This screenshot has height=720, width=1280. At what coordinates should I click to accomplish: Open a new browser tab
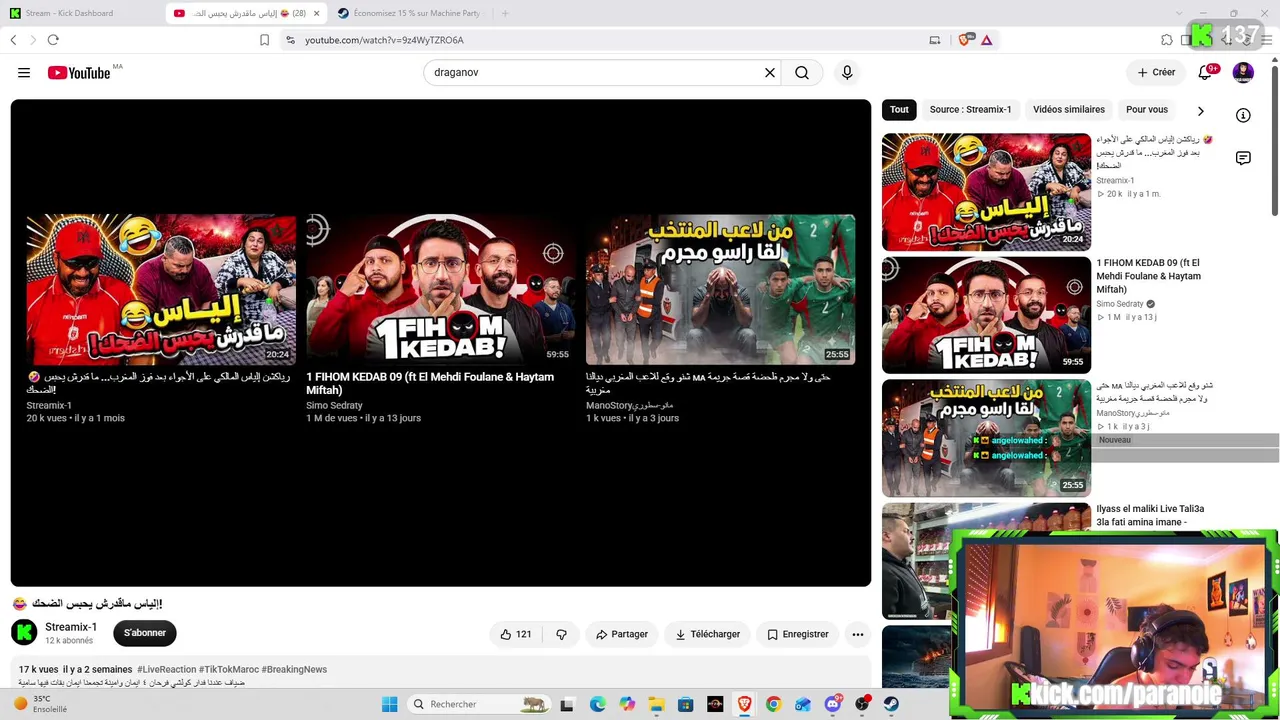pyautogui.click(x=505, y=13)
